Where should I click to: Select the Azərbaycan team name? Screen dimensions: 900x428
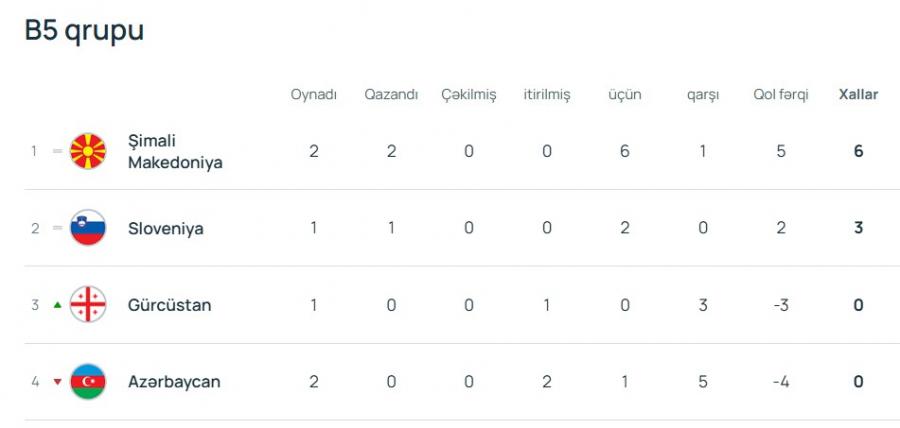point(174,382)
